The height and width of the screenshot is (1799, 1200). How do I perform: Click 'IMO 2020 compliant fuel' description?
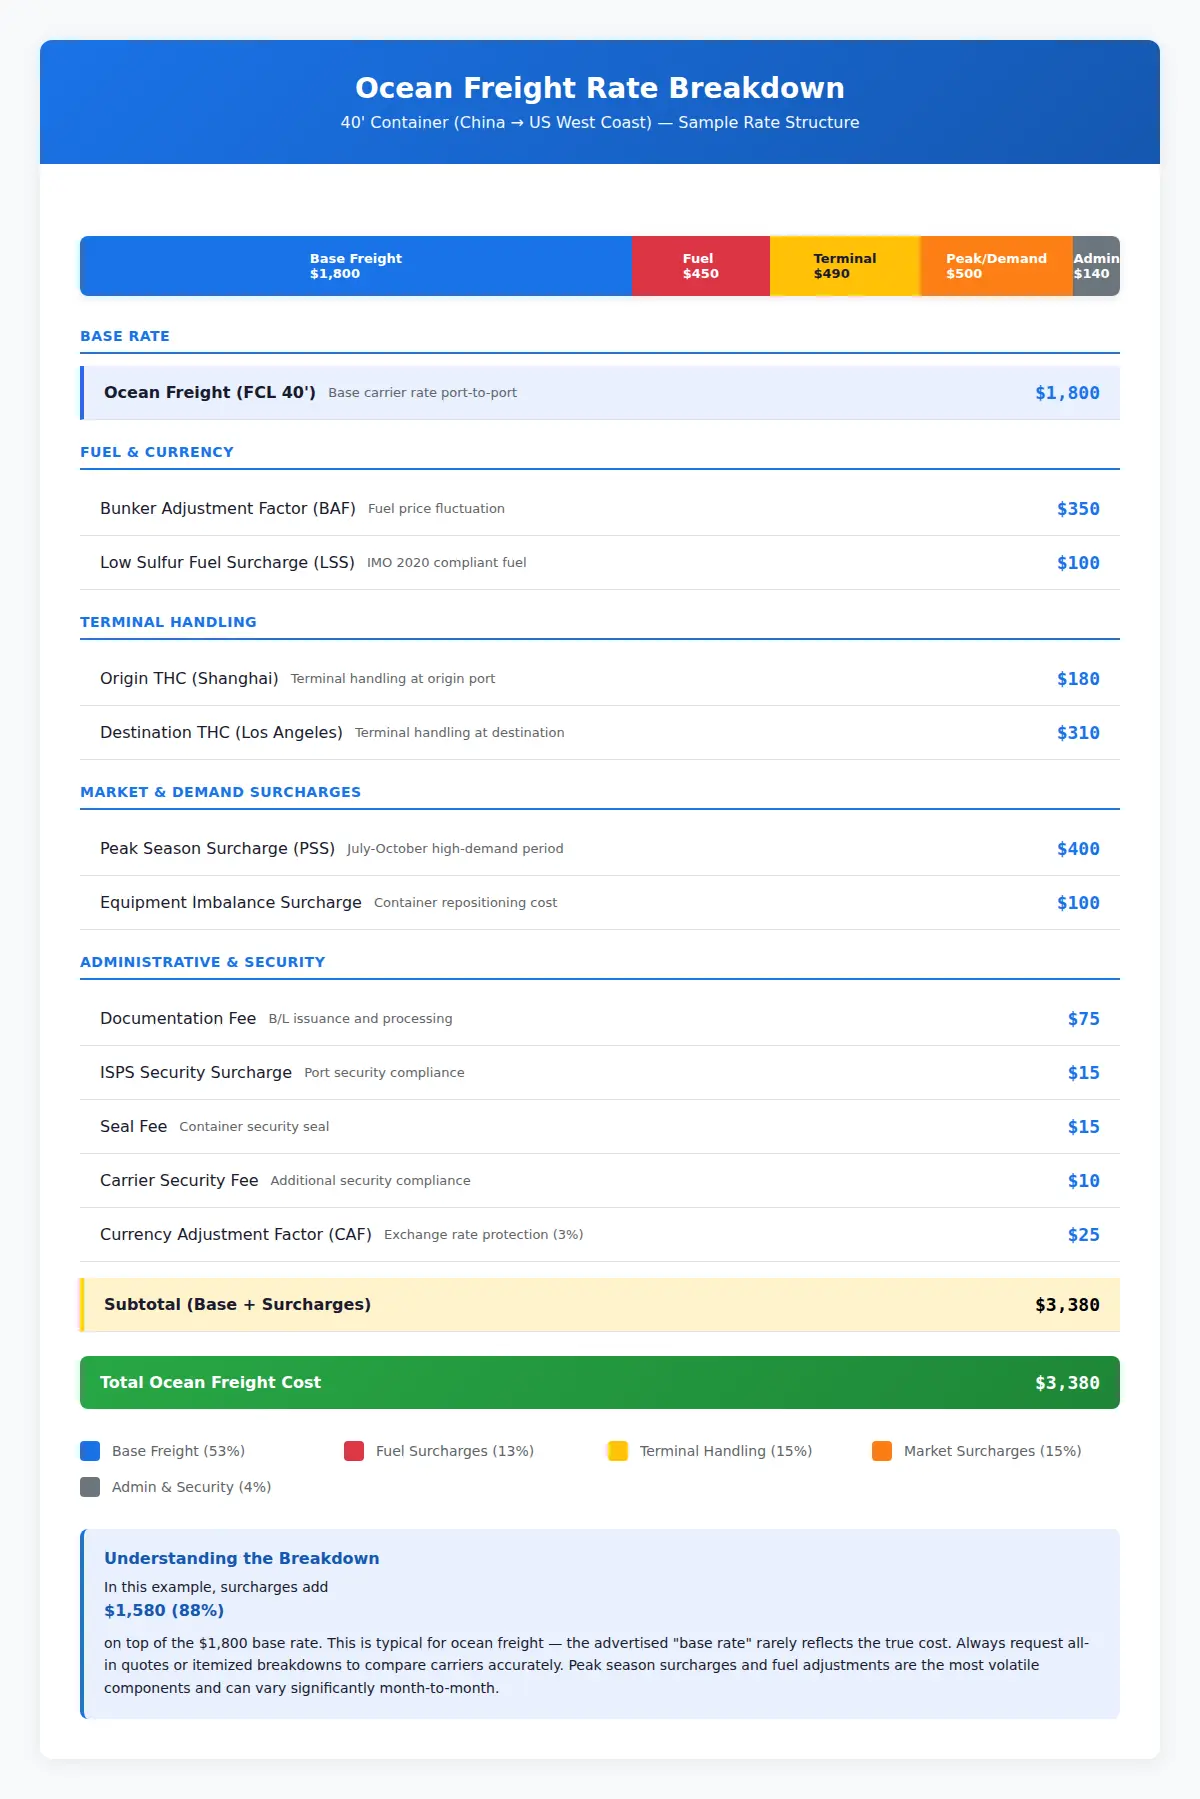tap(446, 562)
